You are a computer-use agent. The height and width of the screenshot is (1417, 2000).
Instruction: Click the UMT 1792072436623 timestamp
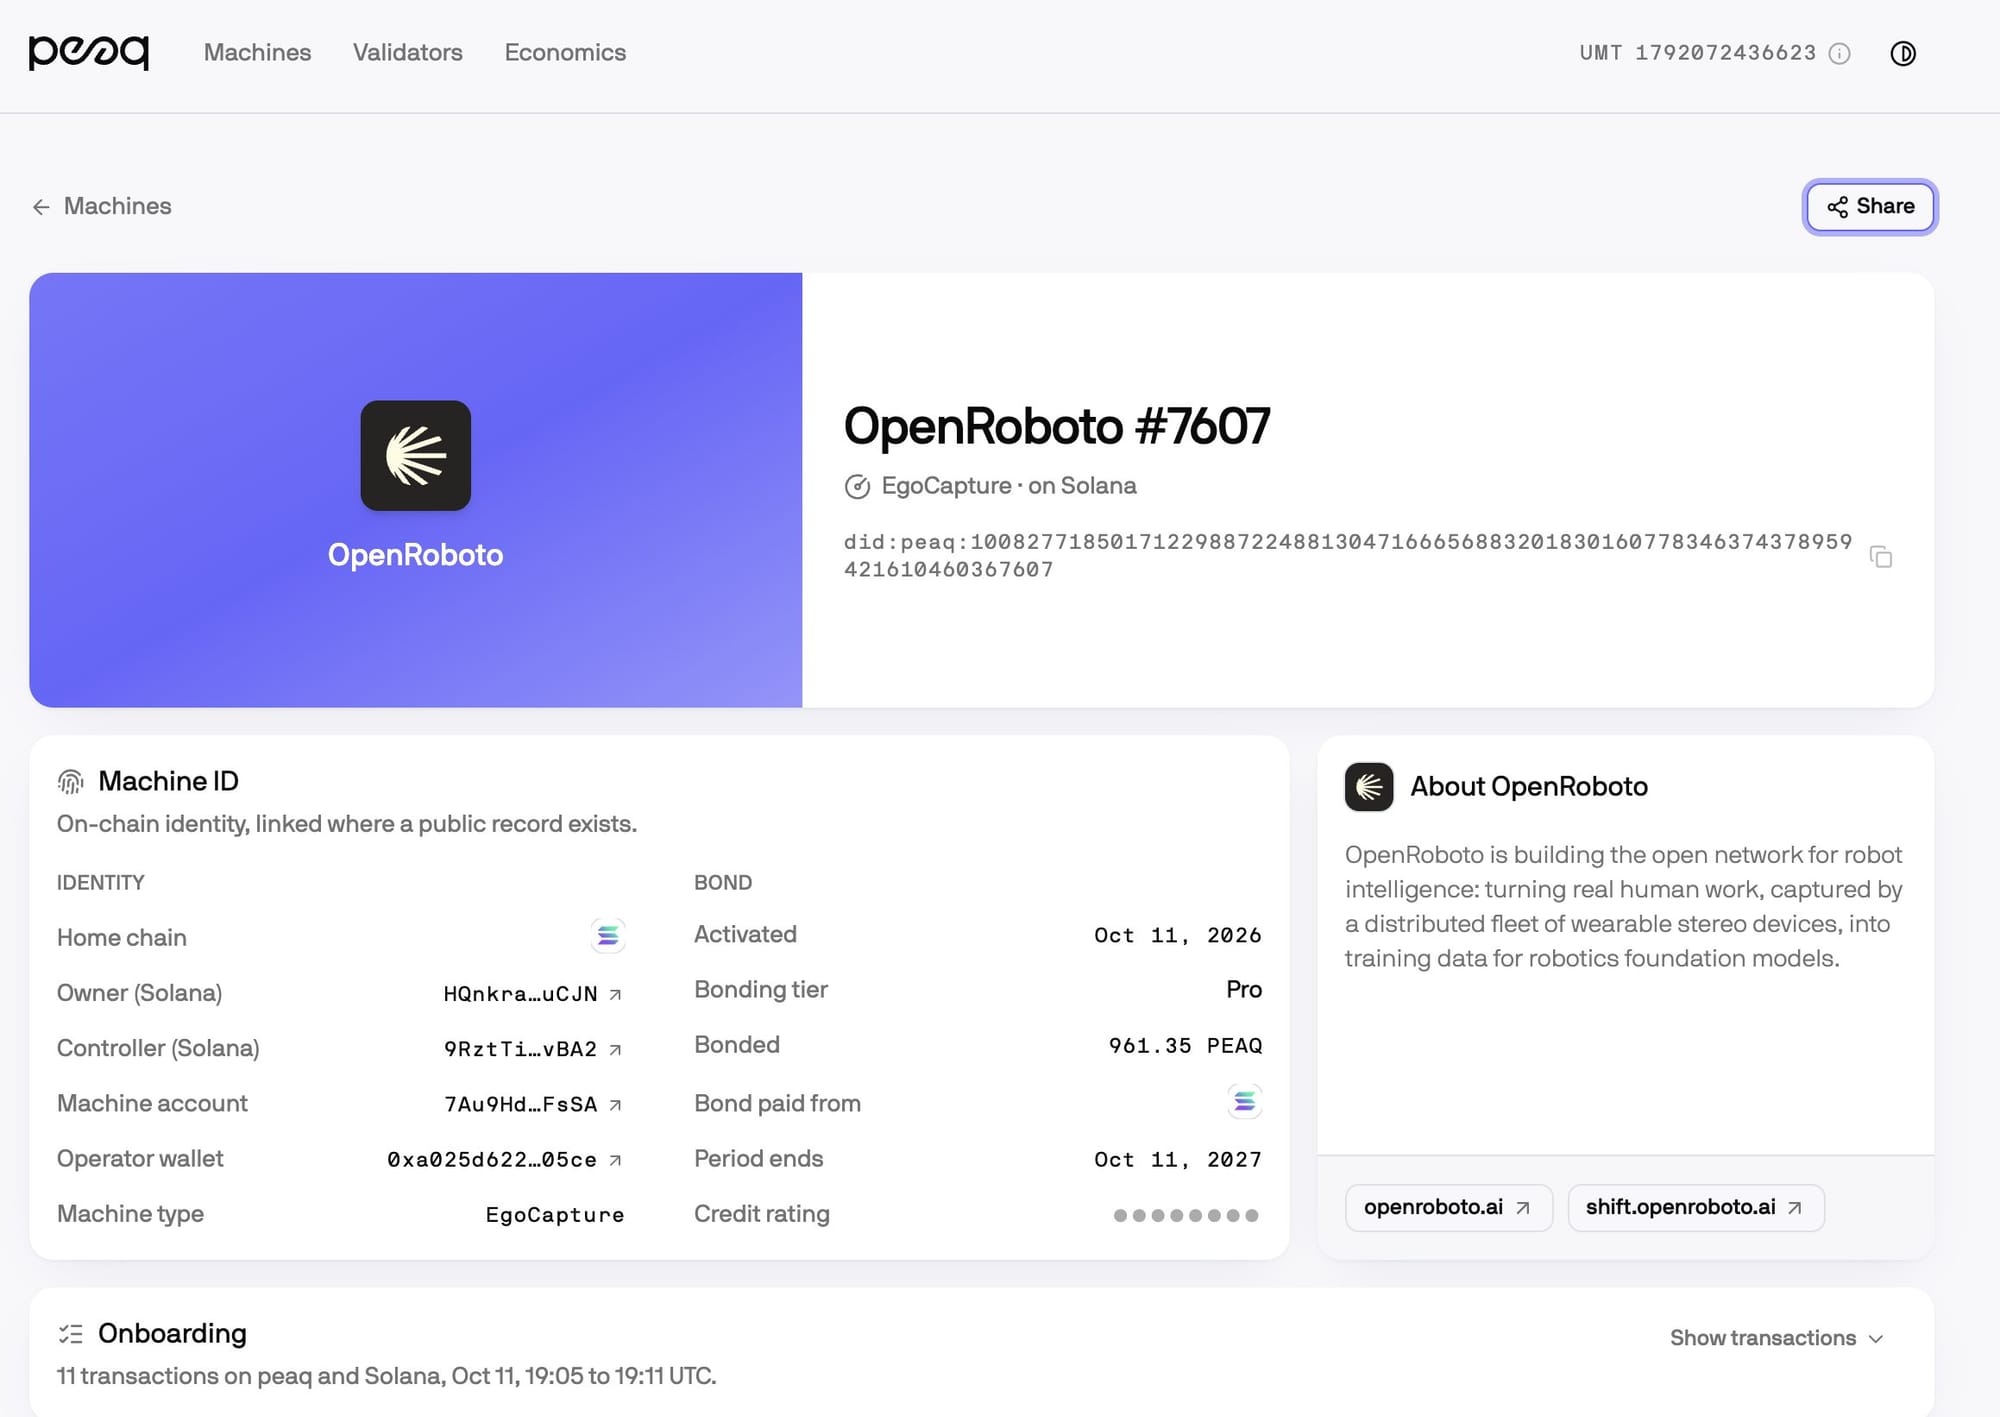1698,53
